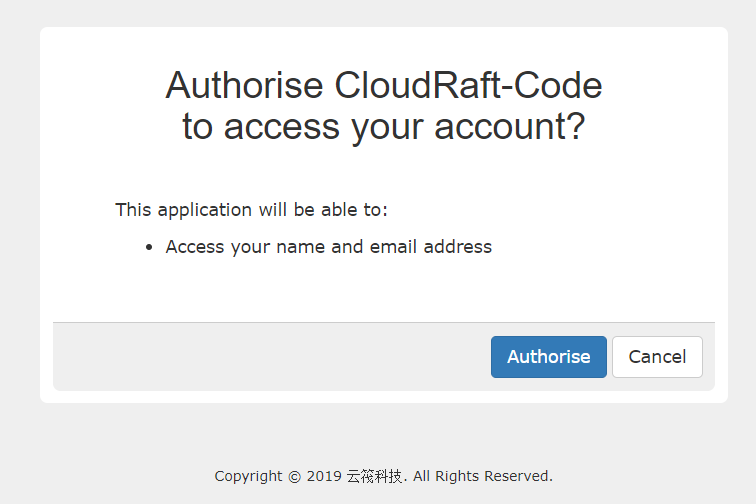
Task: Click the 'Access your name and email address' item
Action: tap(328, 246)
